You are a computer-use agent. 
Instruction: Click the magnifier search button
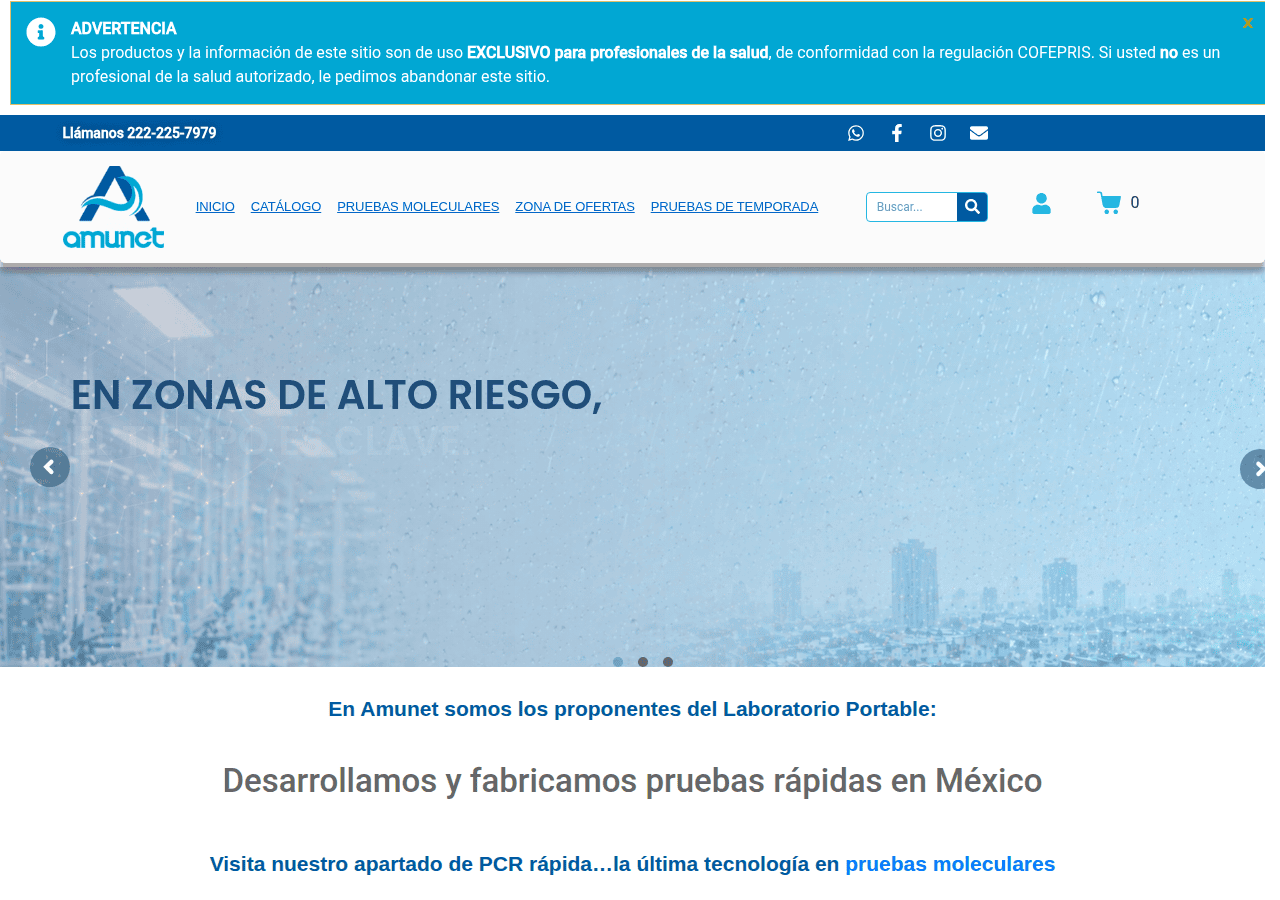[x=972, y=207]
